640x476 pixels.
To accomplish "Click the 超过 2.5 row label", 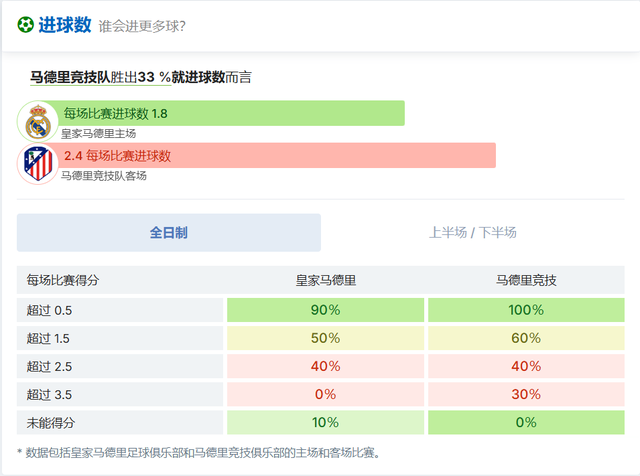I will 50,366.
